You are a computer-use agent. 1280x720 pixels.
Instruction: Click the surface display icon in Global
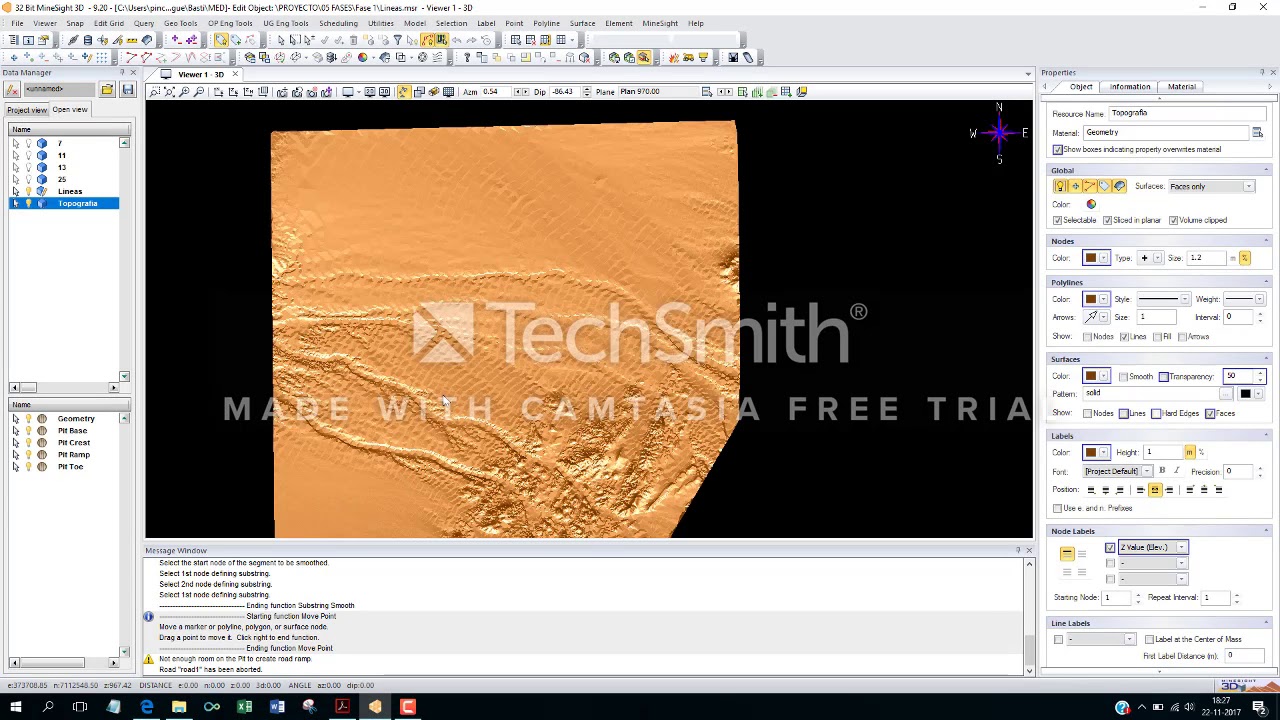pyautogui.click(x=1120, y=186)
